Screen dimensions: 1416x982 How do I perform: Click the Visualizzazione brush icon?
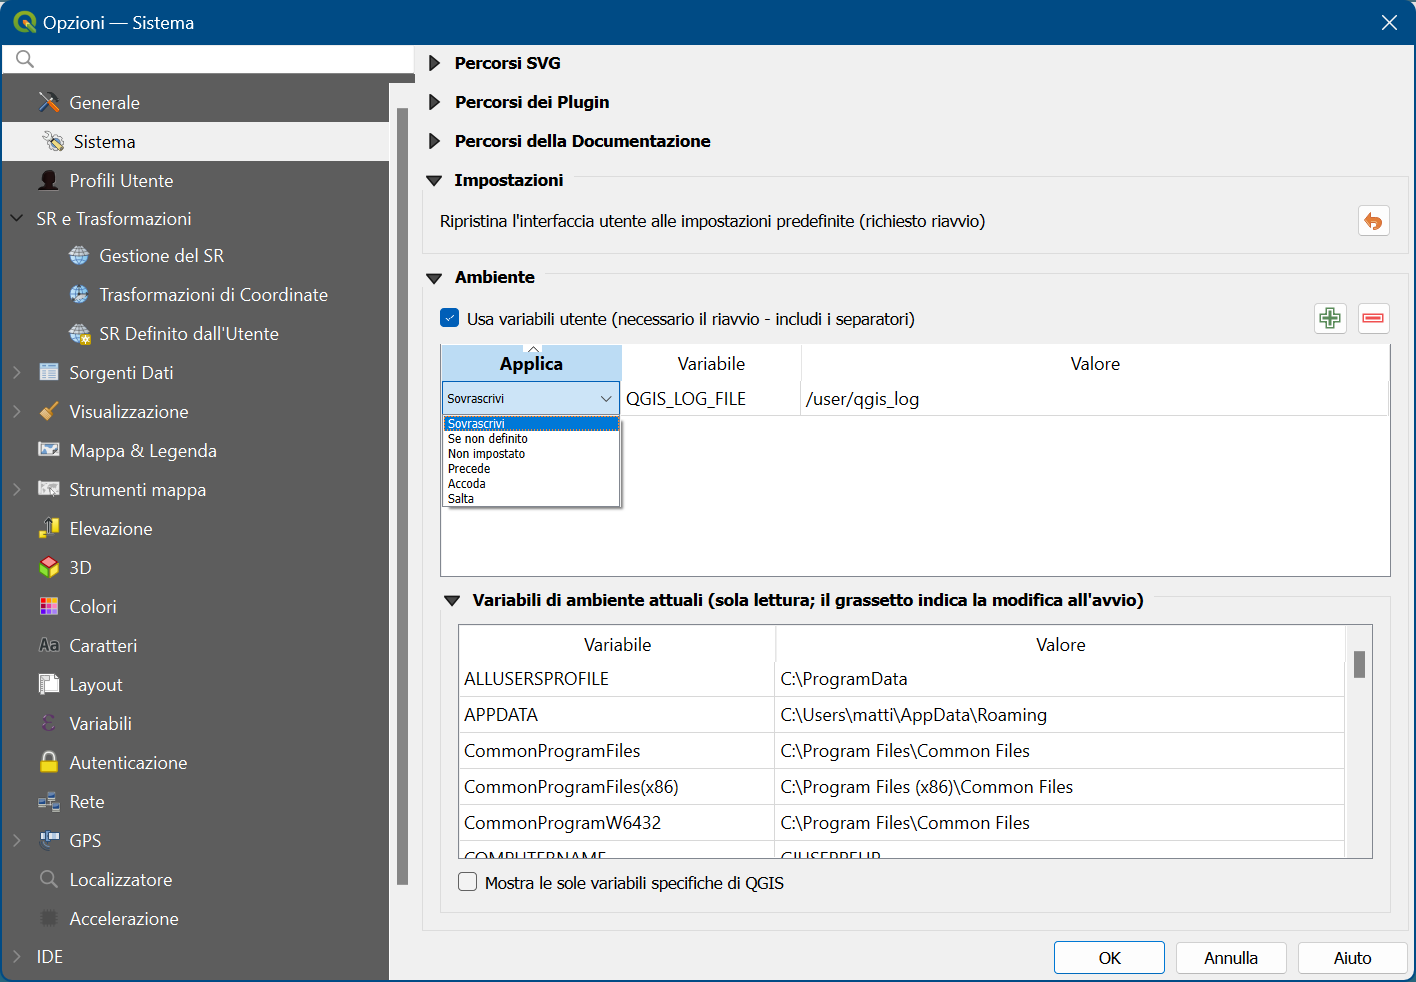(49, 411)
